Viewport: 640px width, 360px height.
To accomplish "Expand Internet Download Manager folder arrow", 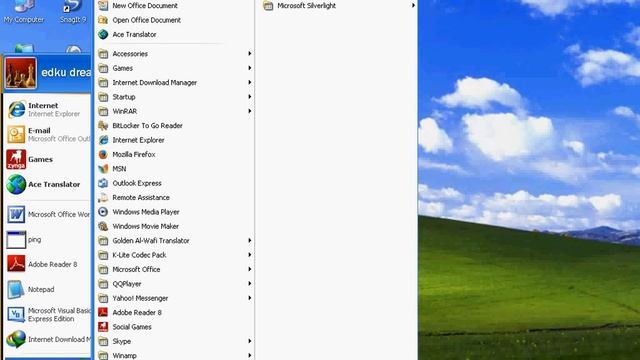I will point(249,82).
